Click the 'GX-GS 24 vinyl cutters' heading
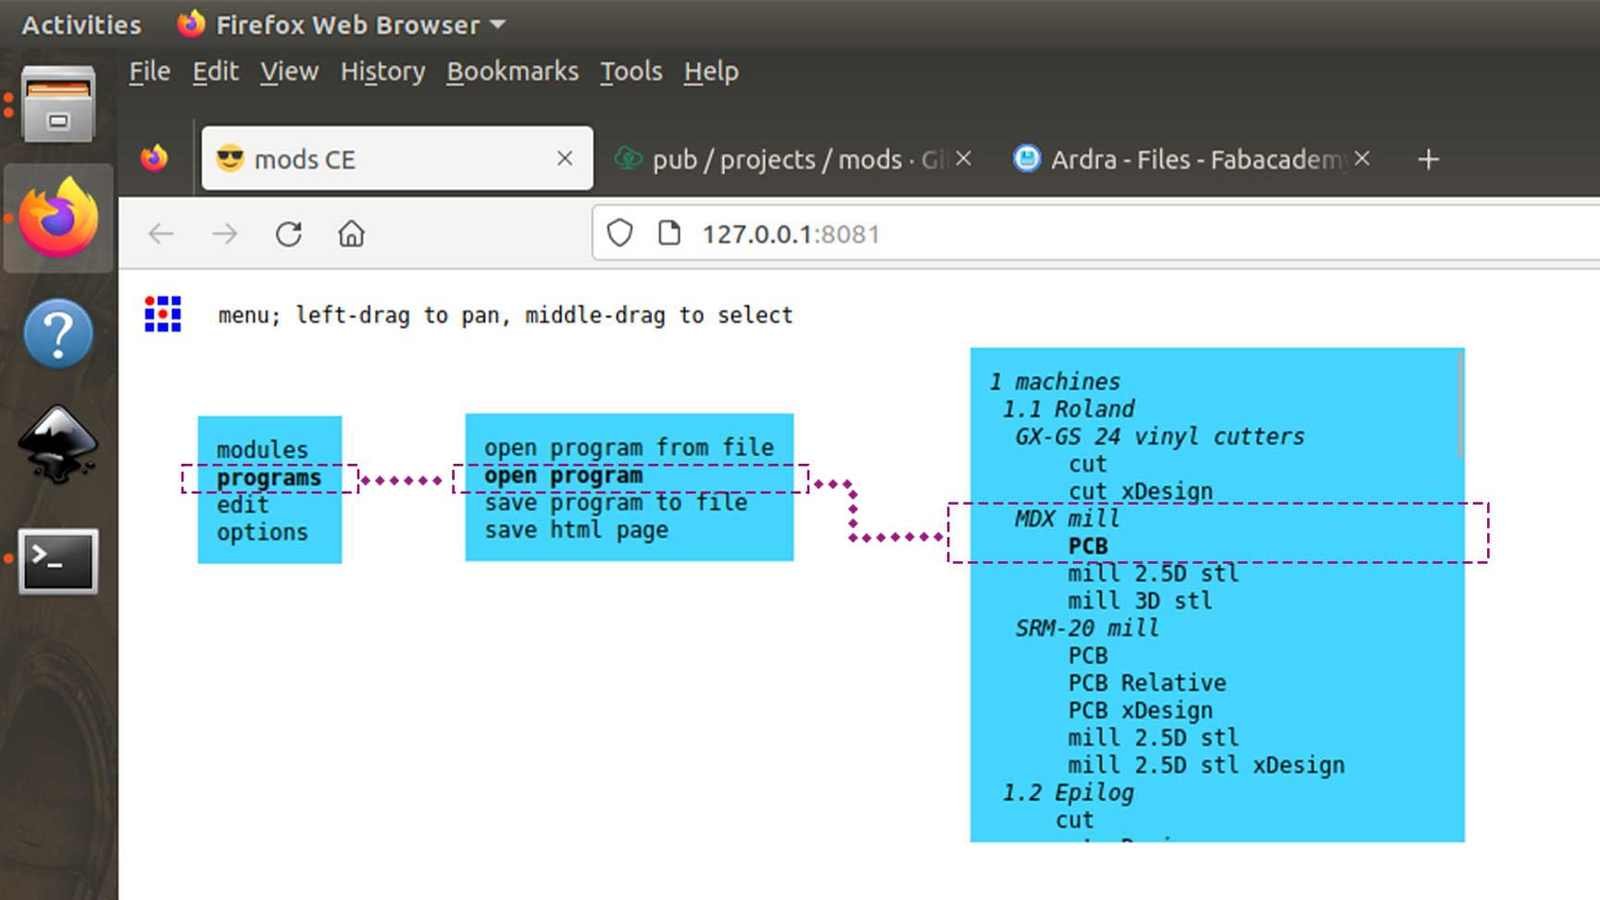 pyautogui.click(x=1160, y=437)
